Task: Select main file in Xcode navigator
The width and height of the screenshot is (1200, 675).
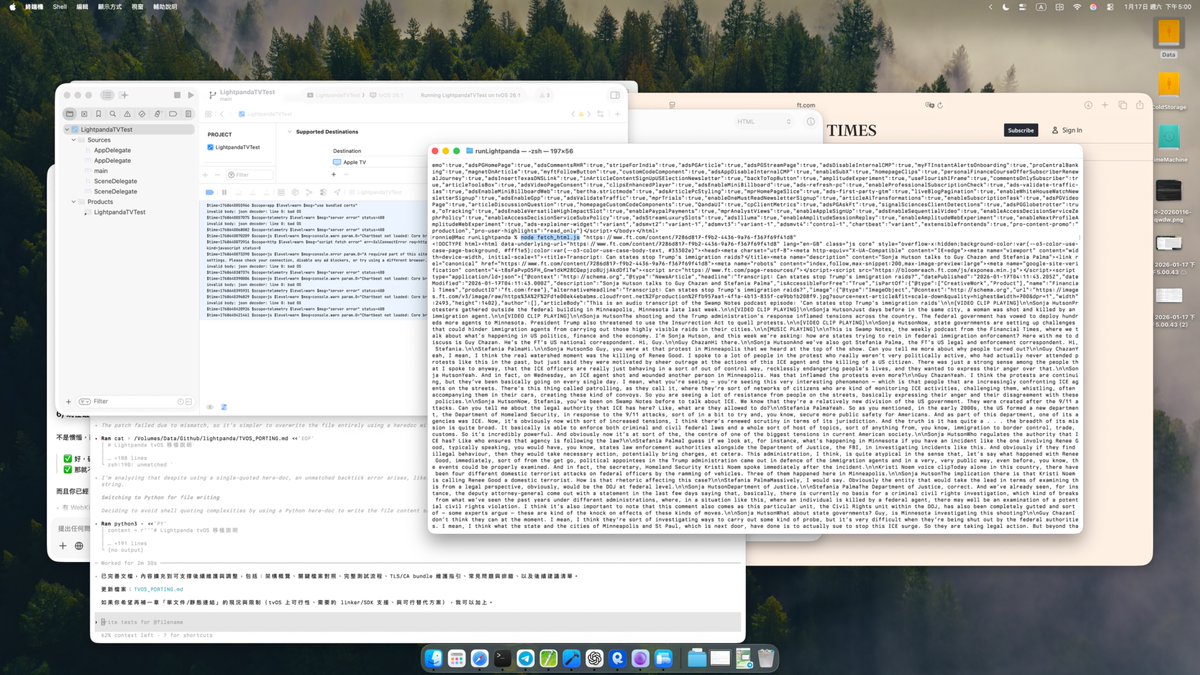Action: click(101, 171)
